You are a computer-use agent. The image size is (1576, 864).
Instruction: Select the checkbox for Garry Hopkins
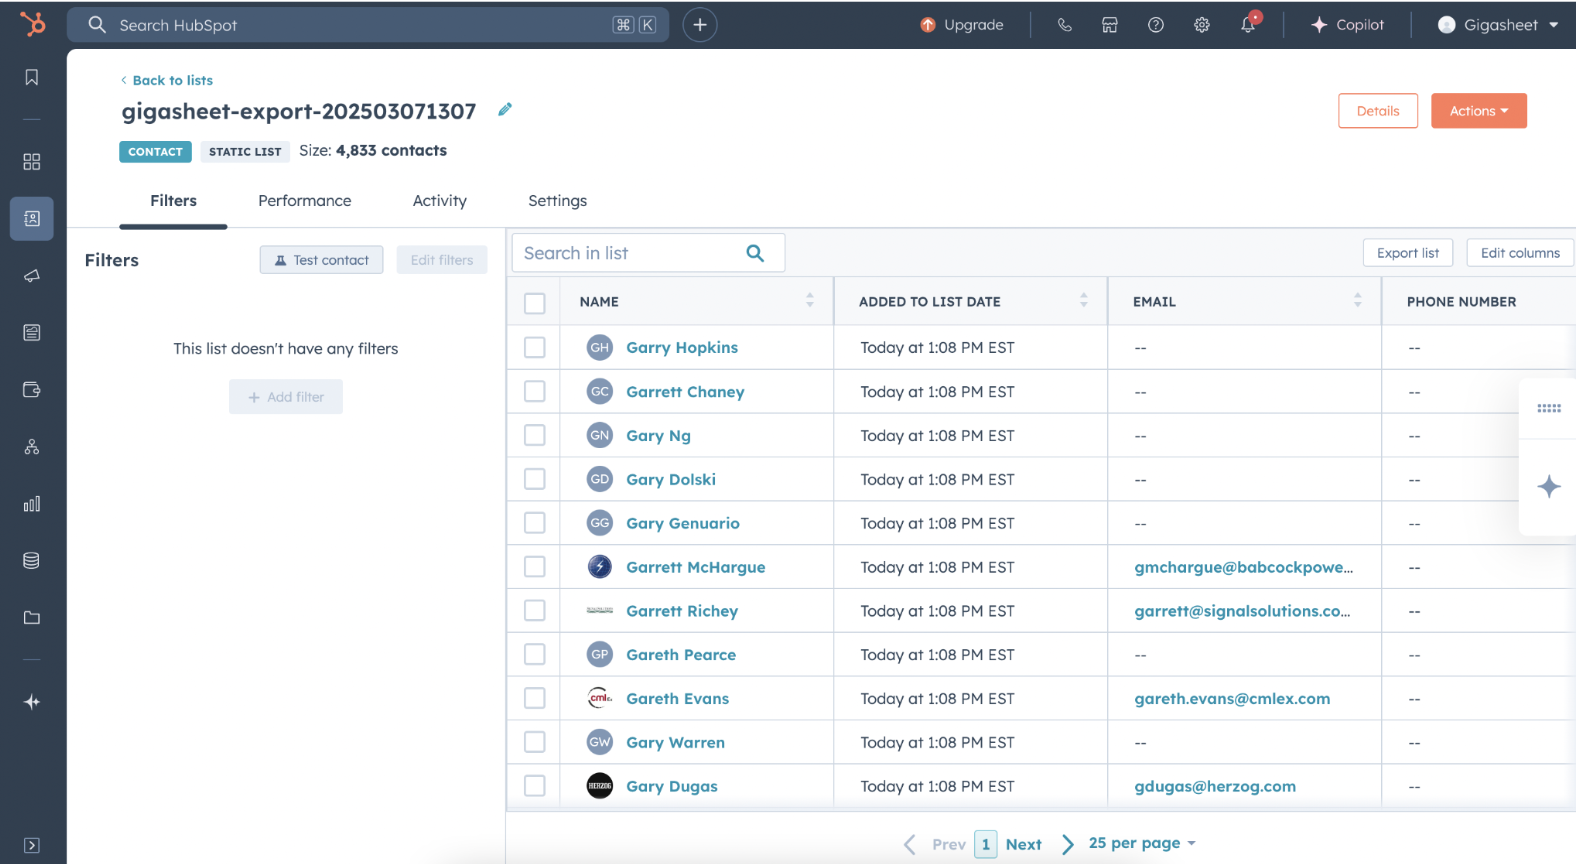pyautogui.click(x=535, y=347)
